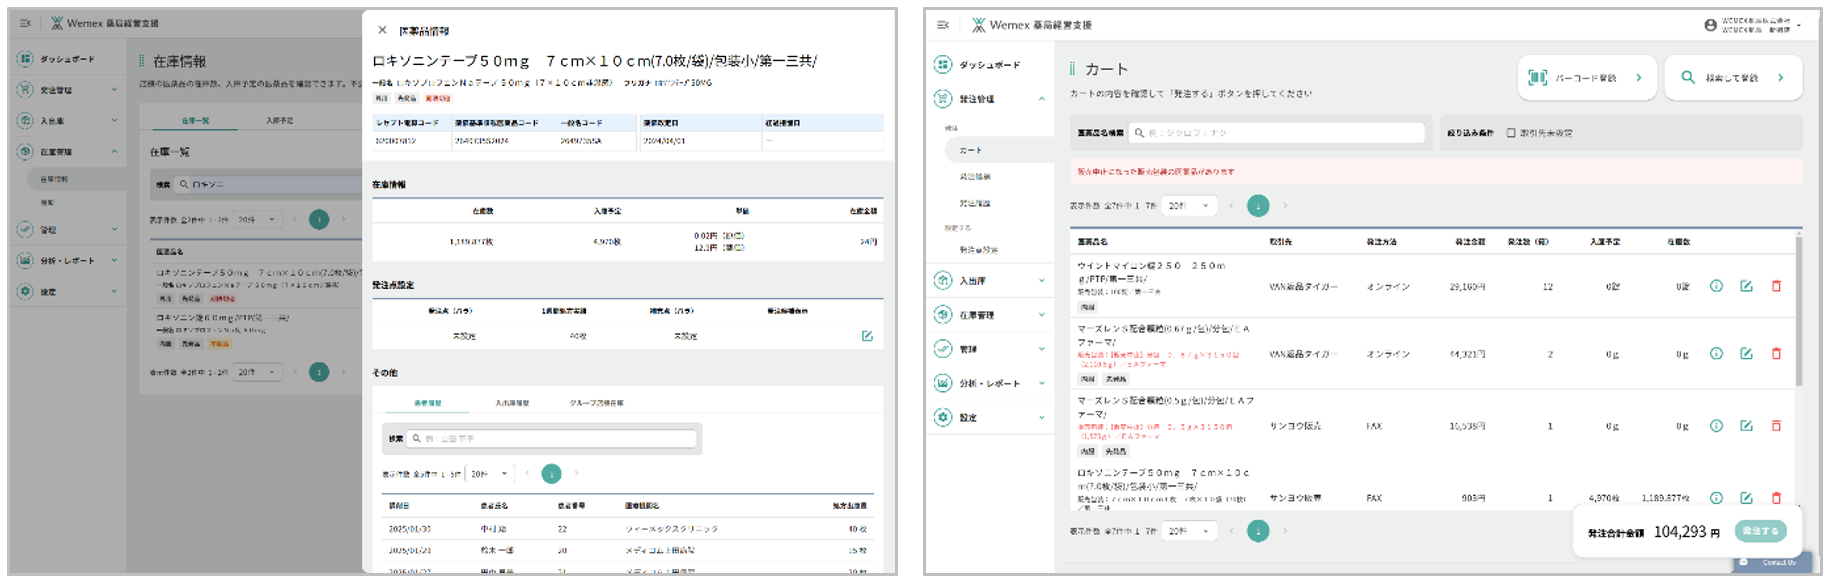
Task: Click the 発注する order button
Action: (x=1760, y=531)
